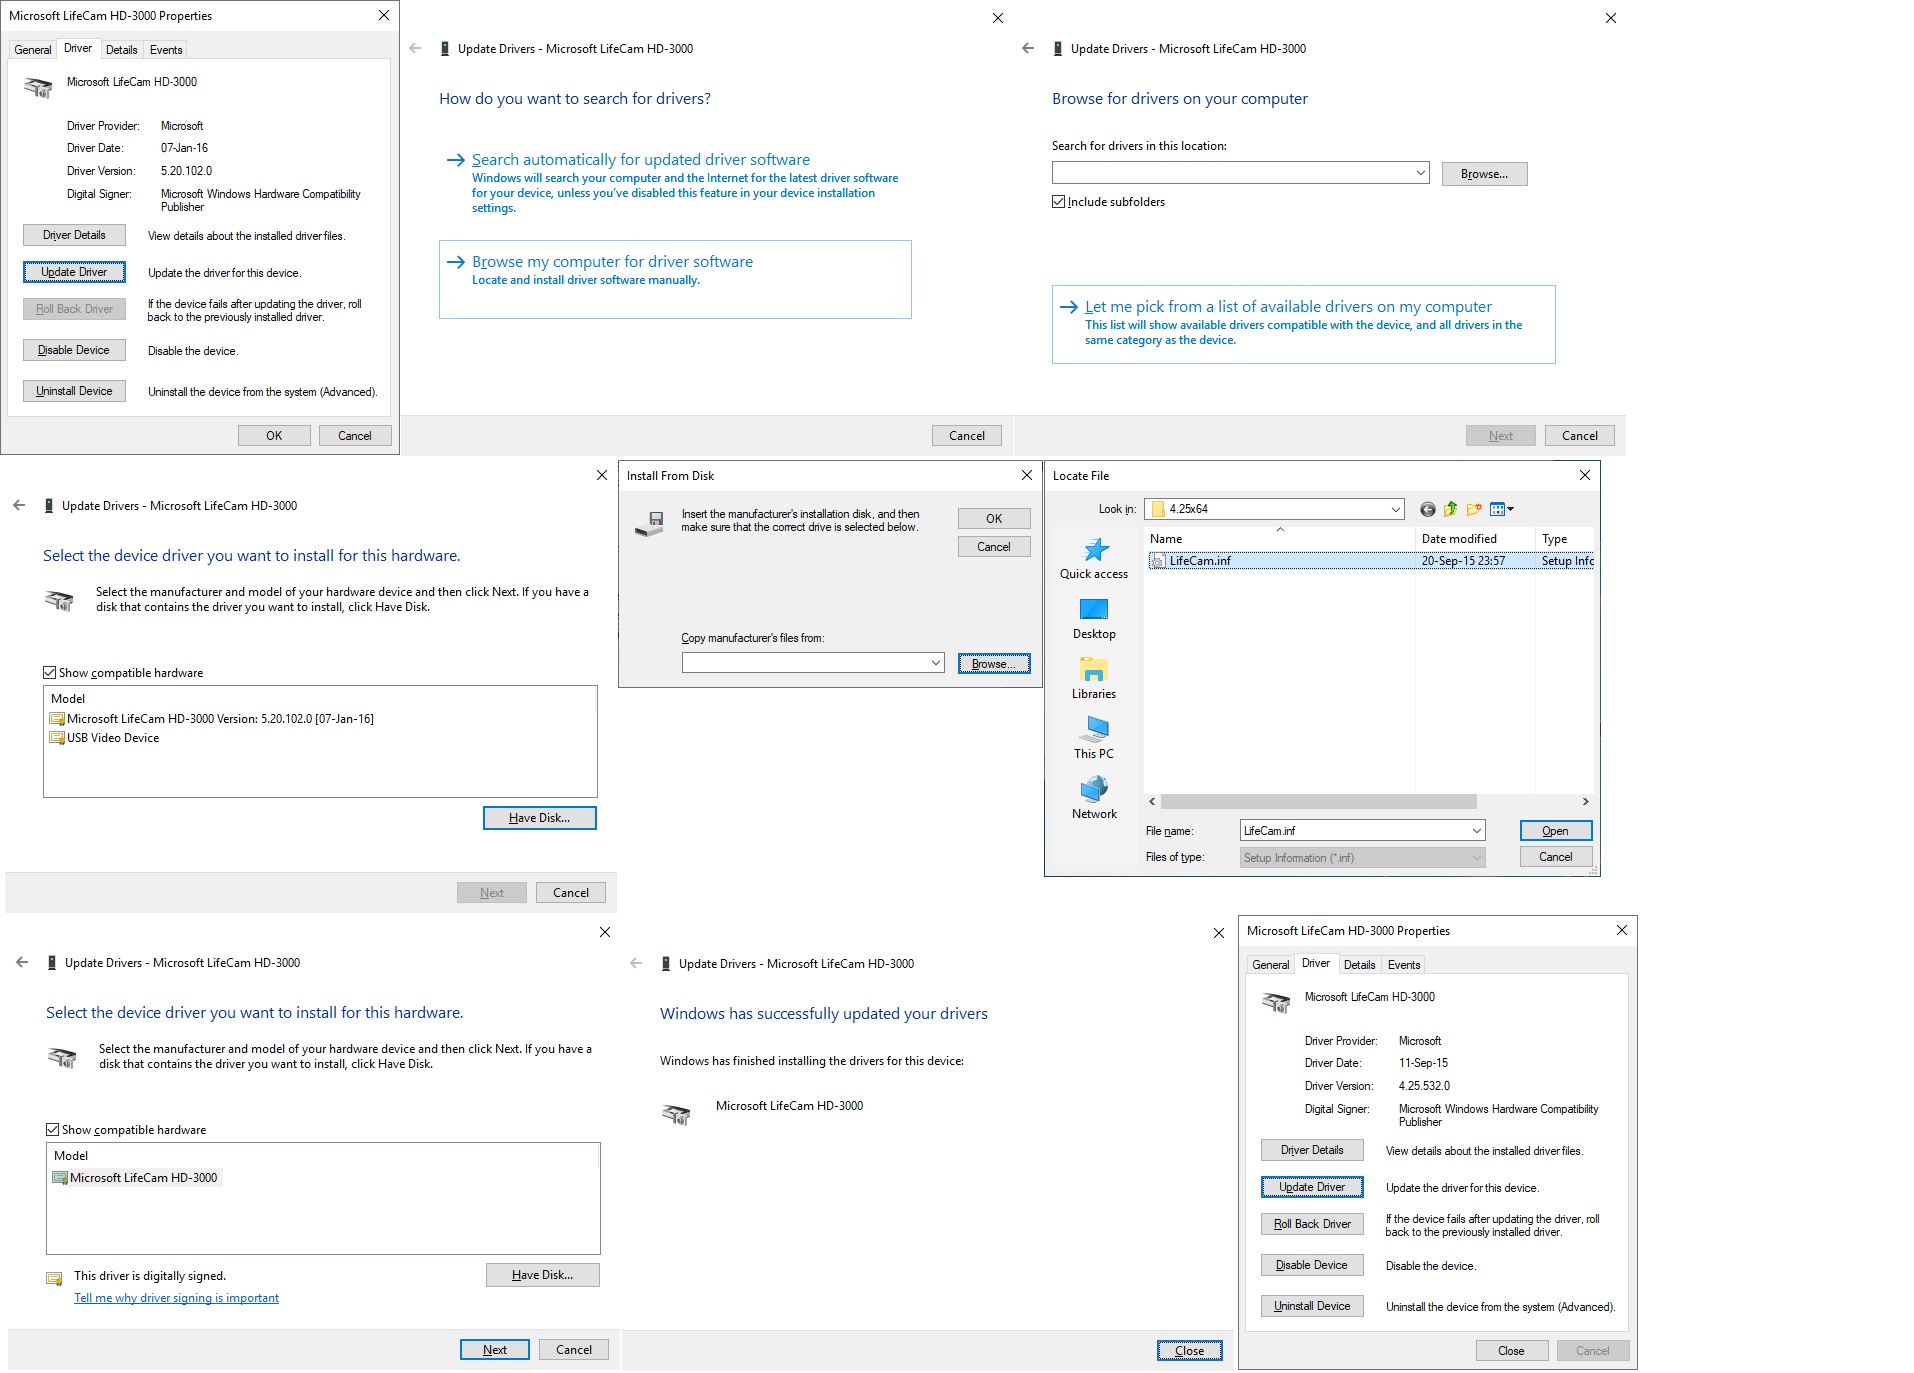Open the View Menu icon in Locate File
The width and height of the screenshot is (1914, 1373).
(x=1502, y=509)
